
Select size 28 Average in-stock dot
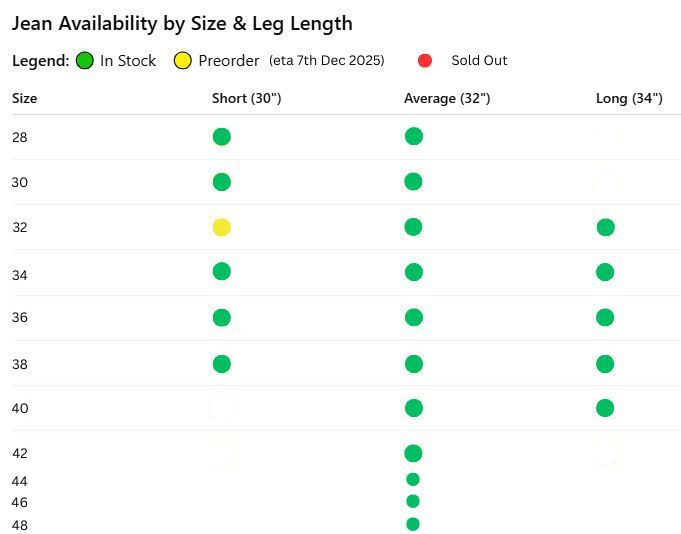[414, 136]
